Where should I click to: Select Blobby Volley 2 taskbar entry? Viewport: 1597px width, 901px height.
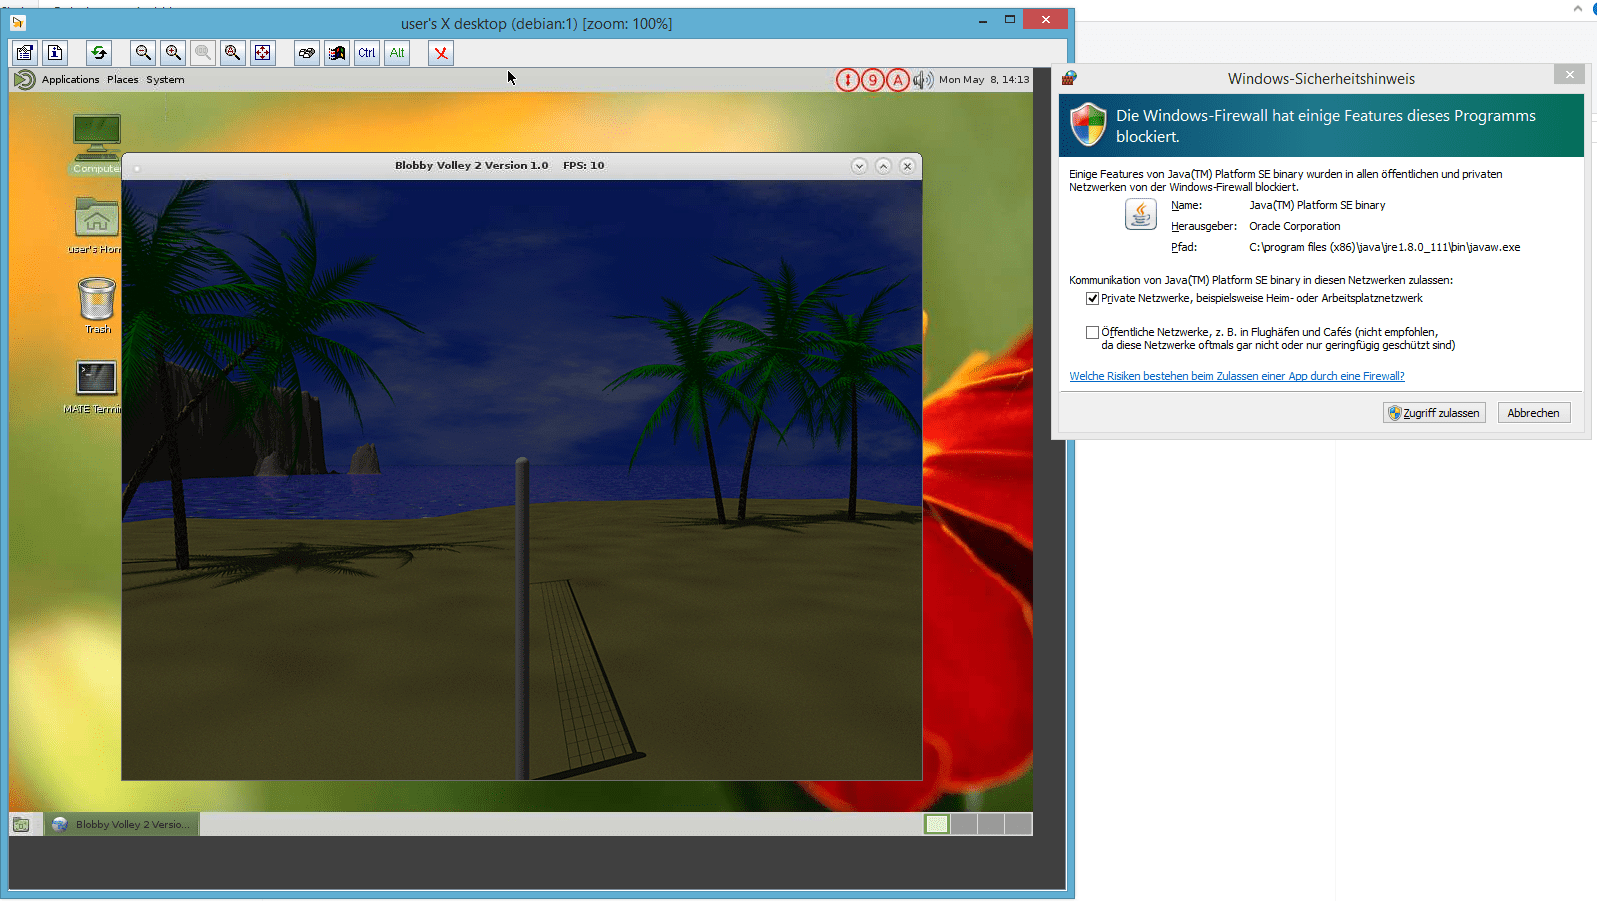(122, 824)
